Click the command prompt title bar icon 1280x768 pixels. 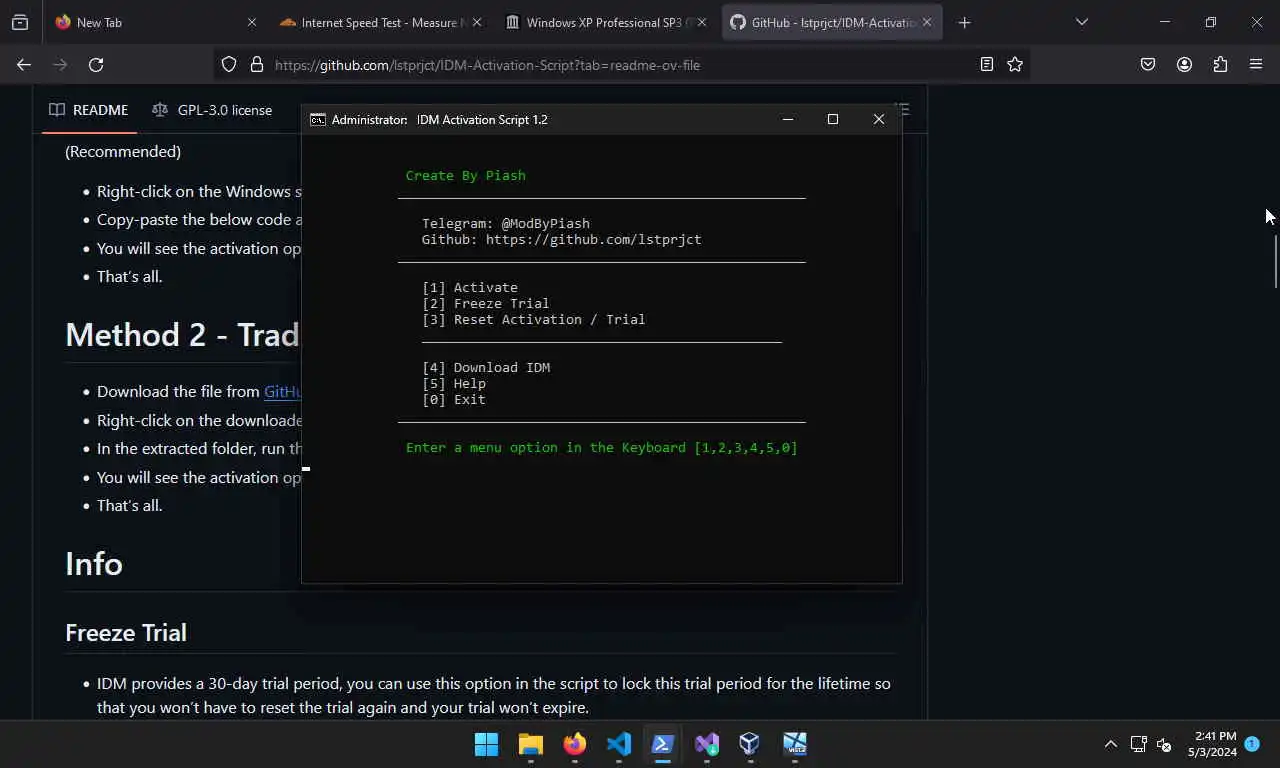(318, 119)
